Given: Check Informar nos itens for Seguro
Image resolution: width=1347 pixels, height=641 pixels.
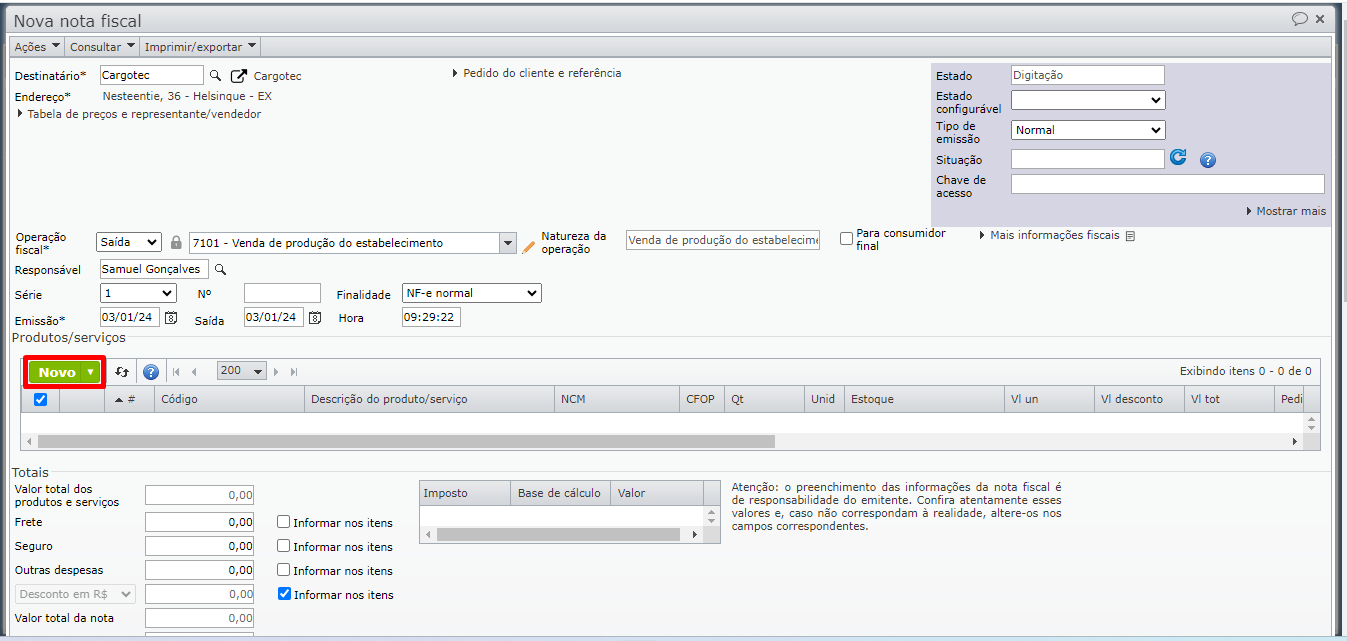Looking at the screenshot, I should [x=284, y=546].
